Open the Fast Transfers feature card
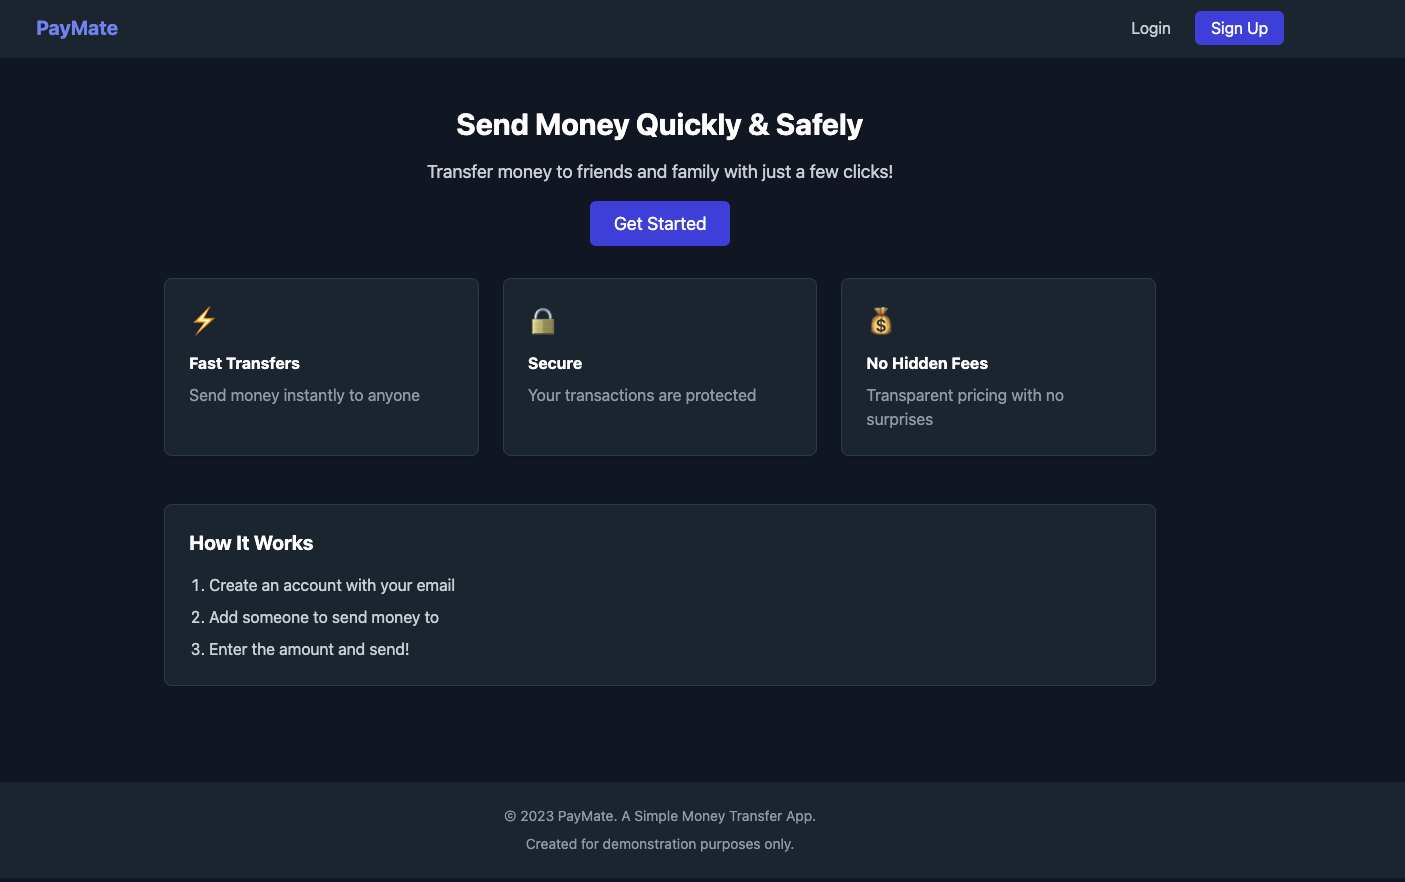 point(321,367)
